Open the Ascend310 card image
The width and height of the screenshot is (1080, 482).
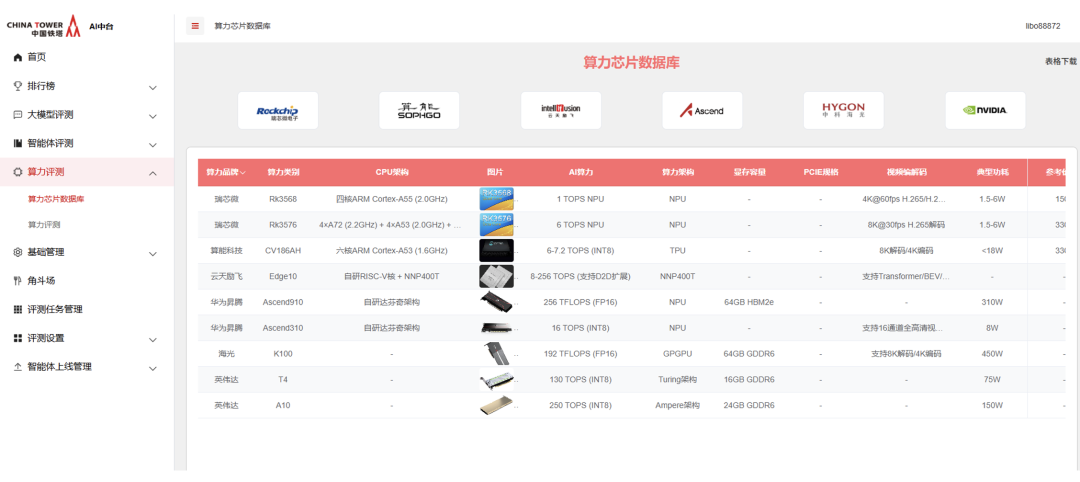(x=496, y=328)
